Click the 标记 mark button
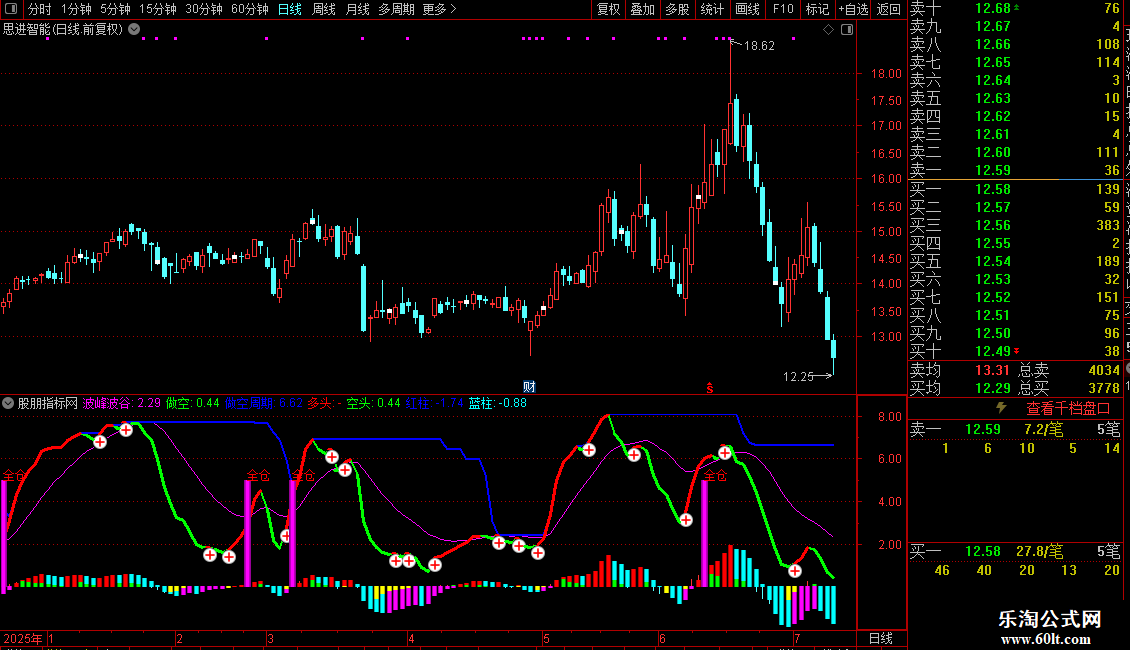 817,9
